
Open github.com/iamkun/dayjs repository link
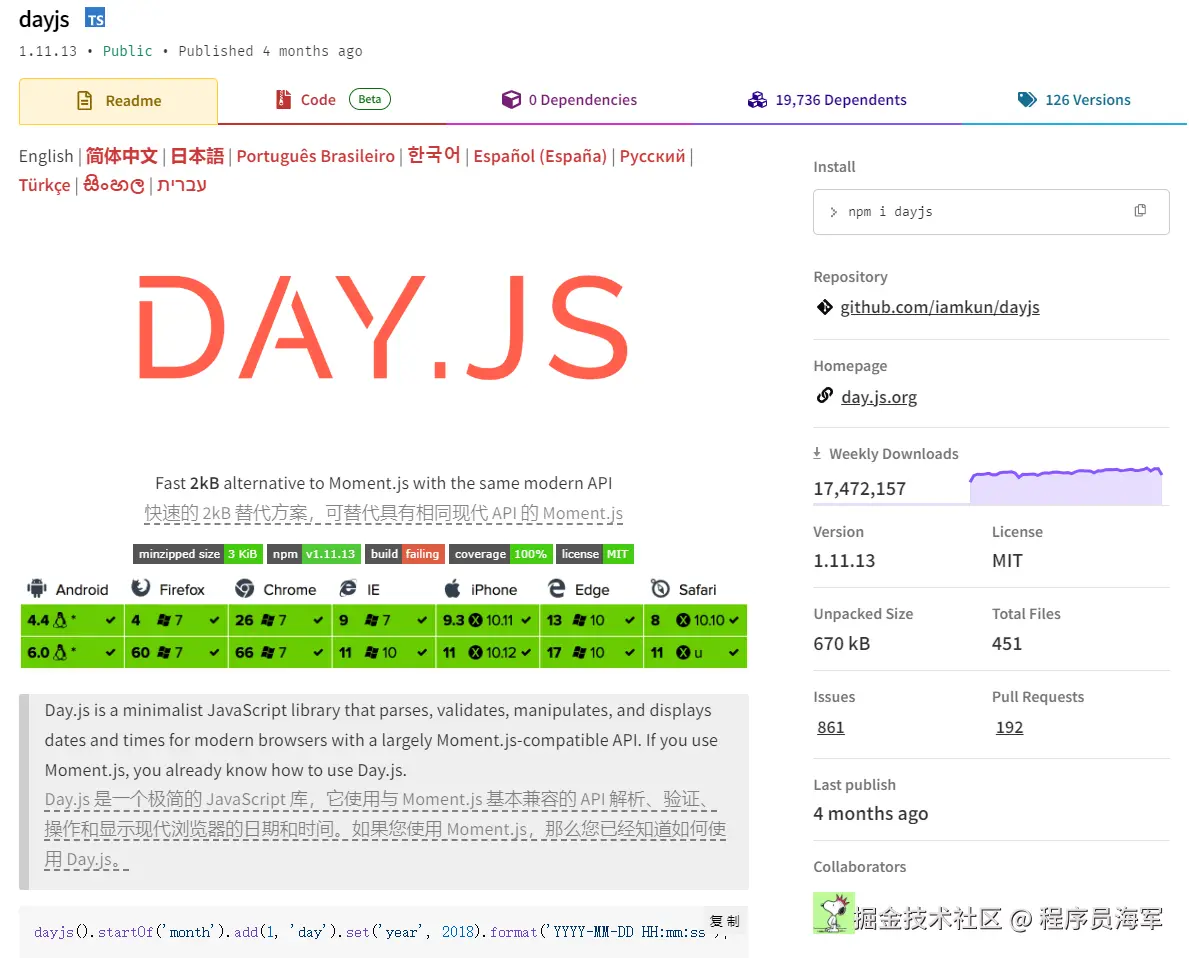pyautogui.click(x=940, y=307)
